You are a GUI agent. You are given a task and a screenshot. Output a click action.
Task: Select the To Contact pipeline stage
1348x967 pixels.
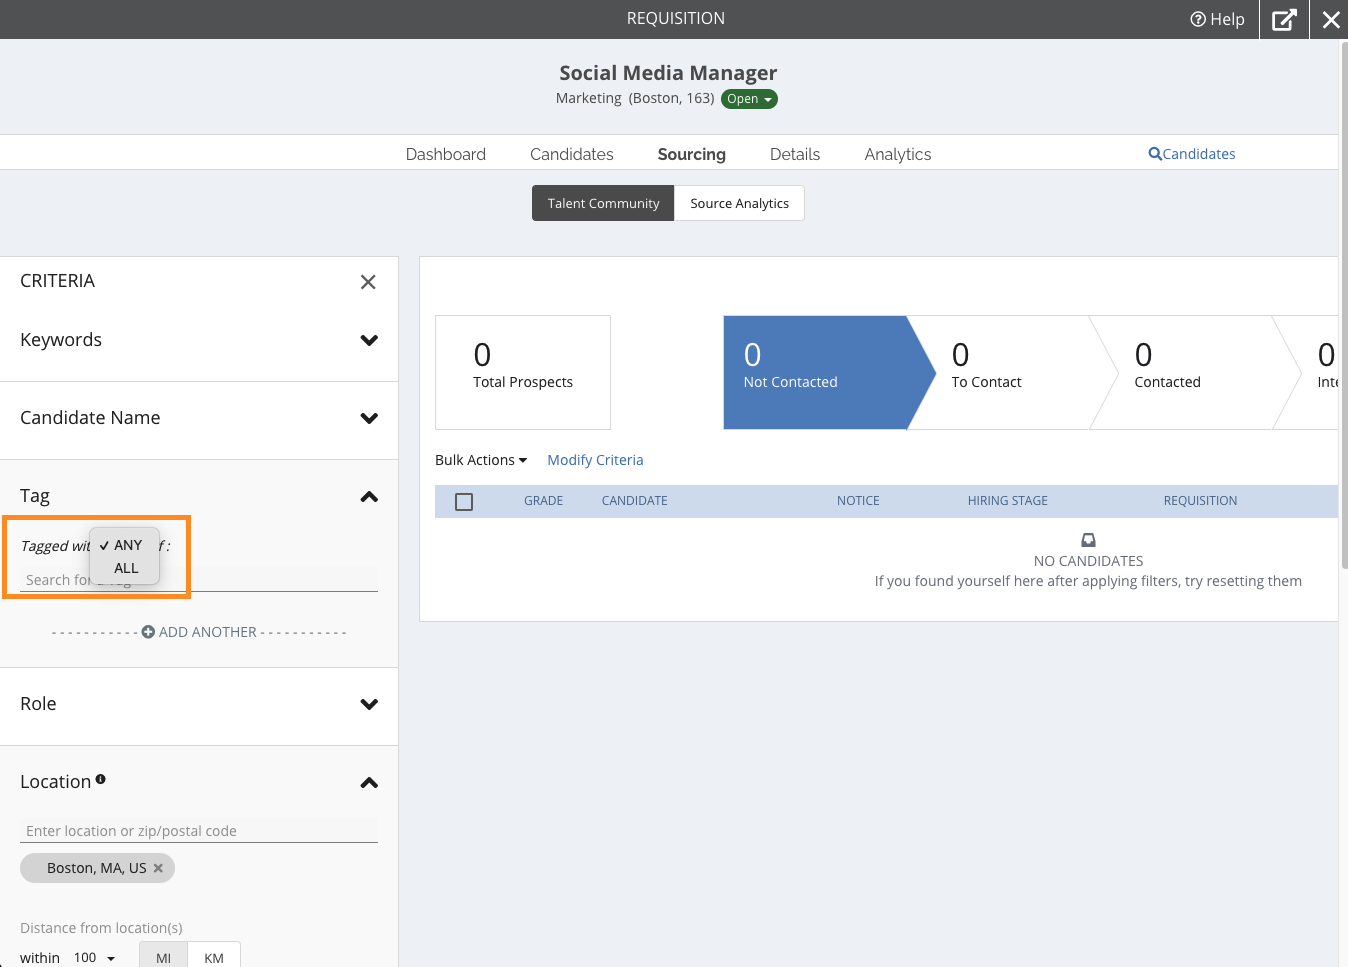[x=1000, y=372]
